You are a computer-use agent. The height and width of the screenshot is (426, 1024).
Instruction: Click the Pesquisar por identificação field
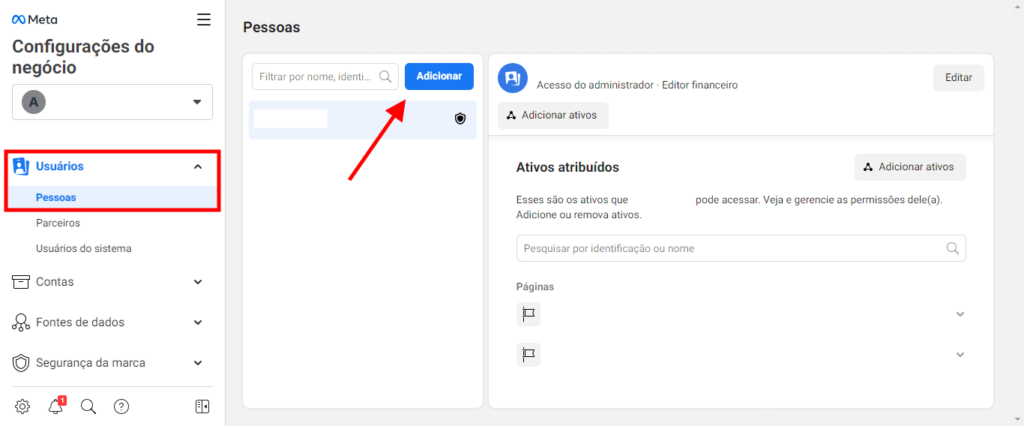point(741,248)
